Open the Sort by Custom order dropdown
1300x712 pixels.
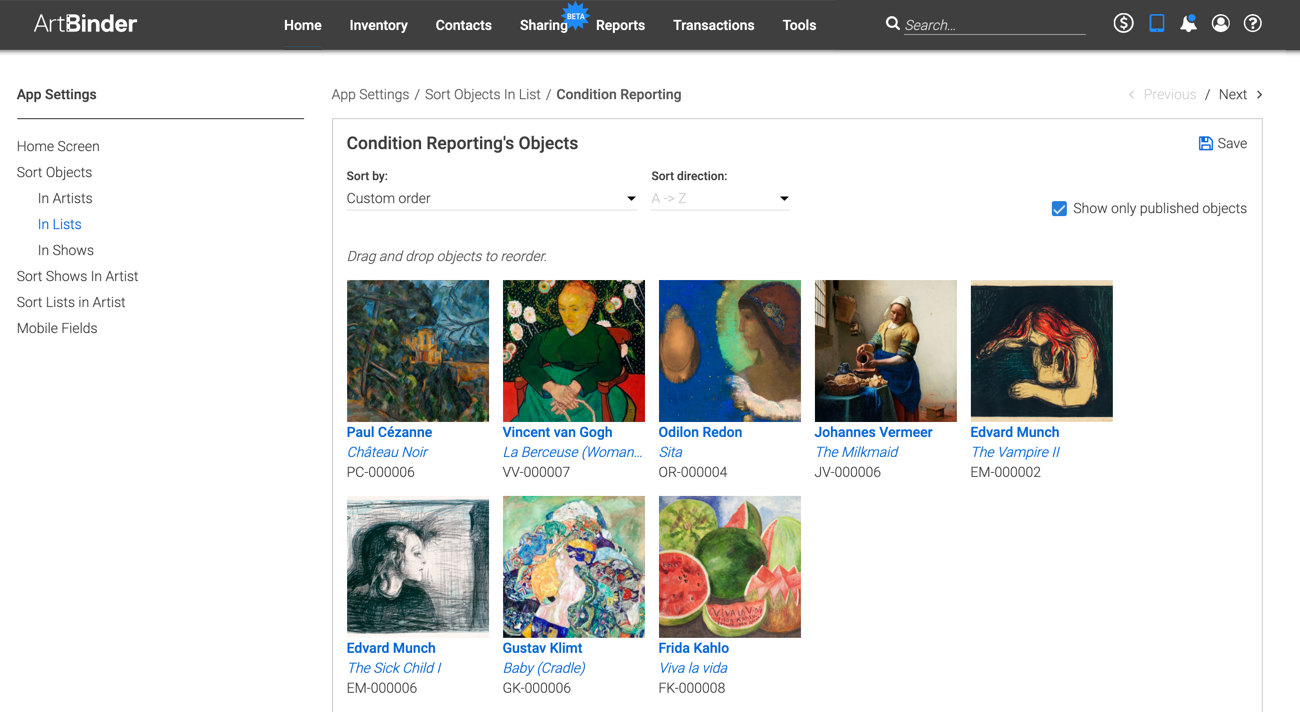[x=491, y=198]
